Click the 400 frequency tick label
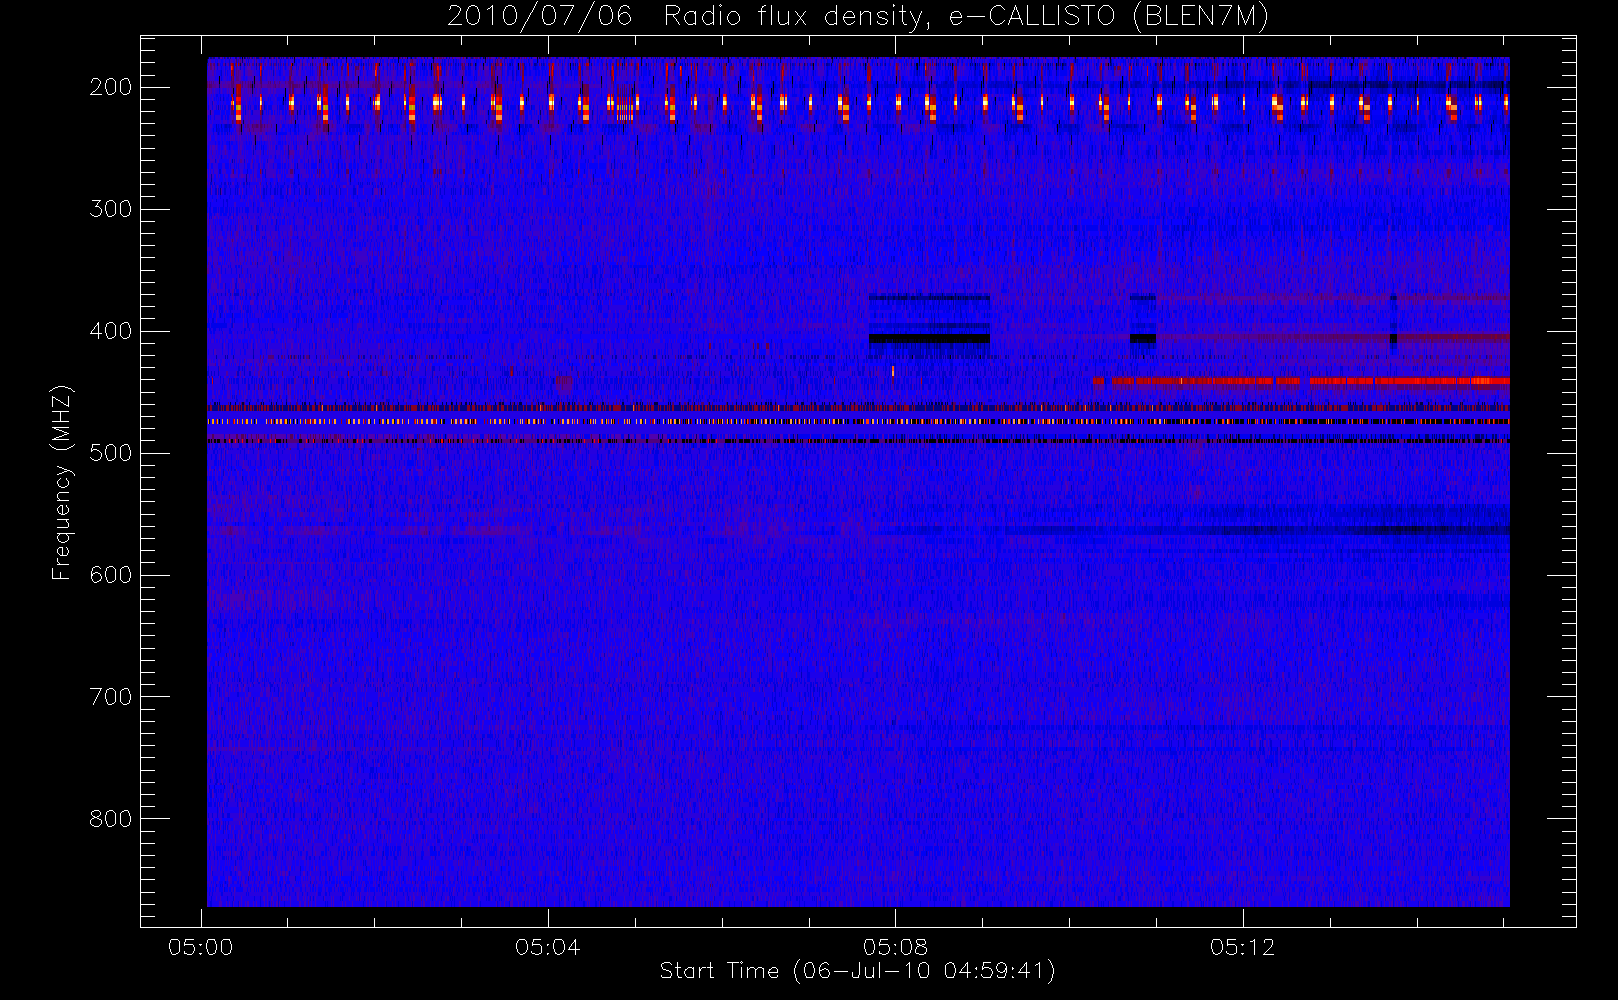The image size is (1618, 1000). tap(111, 331)
